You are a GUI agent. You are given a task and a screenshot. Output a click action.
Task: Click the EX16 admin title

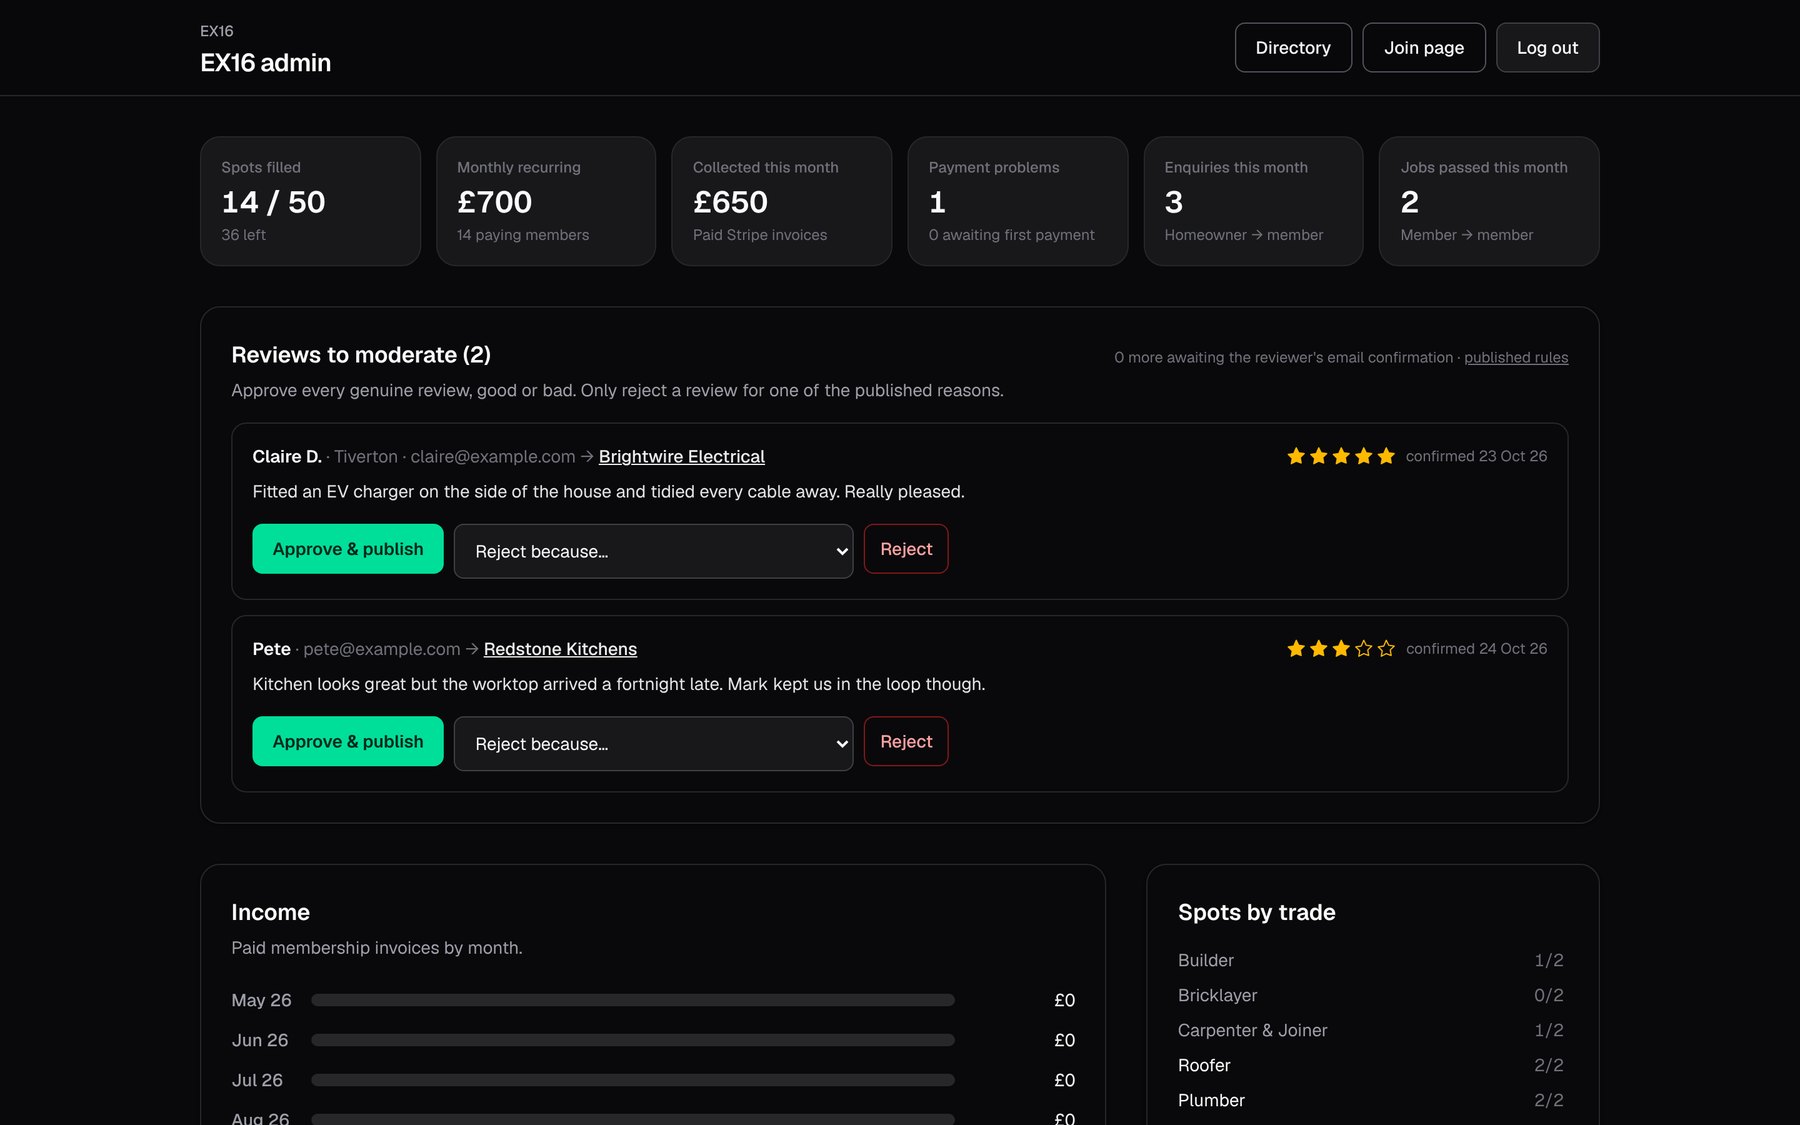click(265, 63)
